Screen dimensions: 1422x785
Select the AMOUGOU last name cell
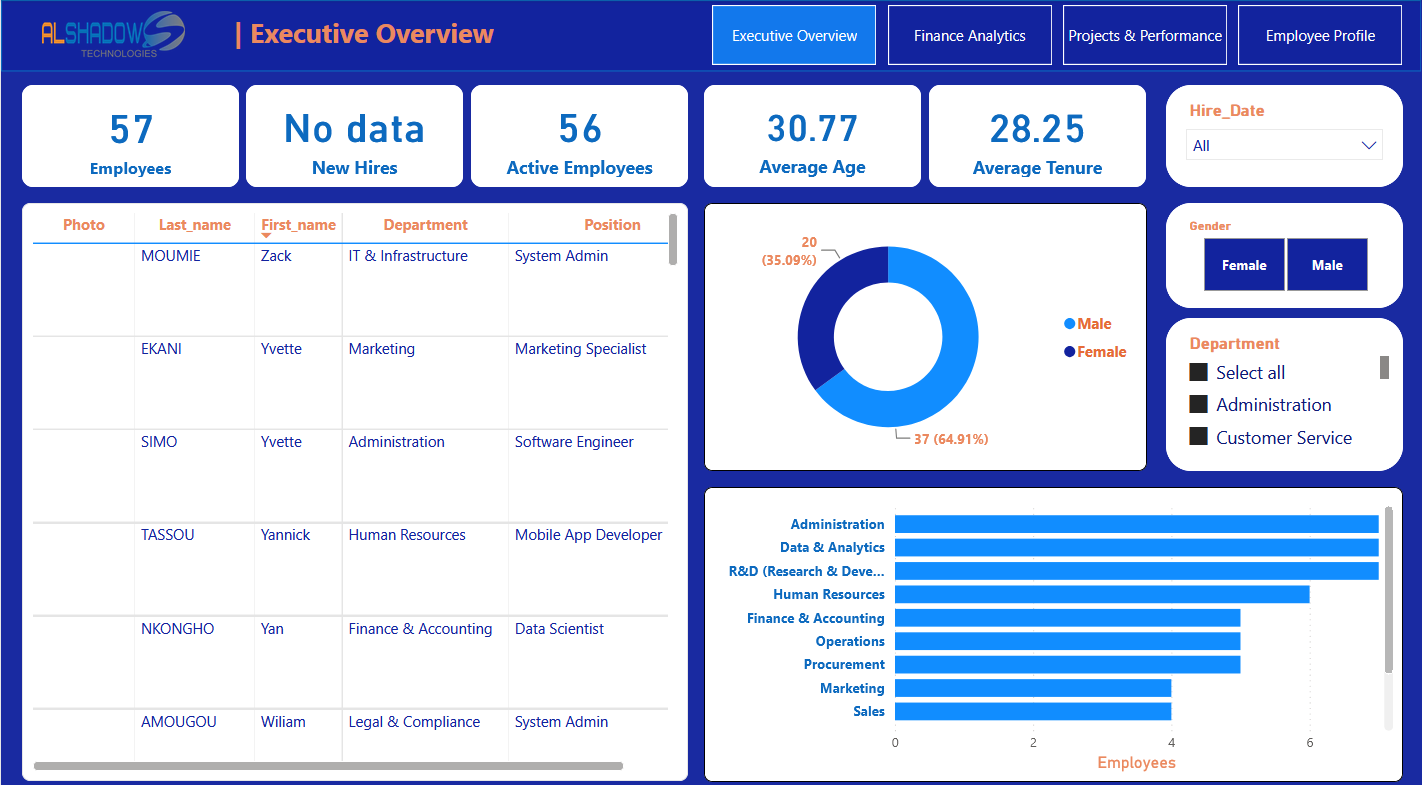pos(179,722)
